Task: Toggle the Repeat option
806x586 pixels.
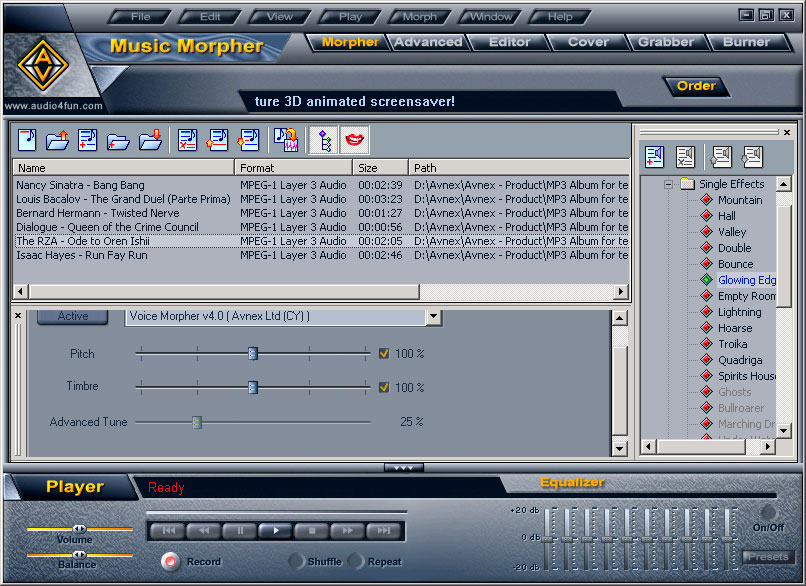Action: tap(356, 561)
